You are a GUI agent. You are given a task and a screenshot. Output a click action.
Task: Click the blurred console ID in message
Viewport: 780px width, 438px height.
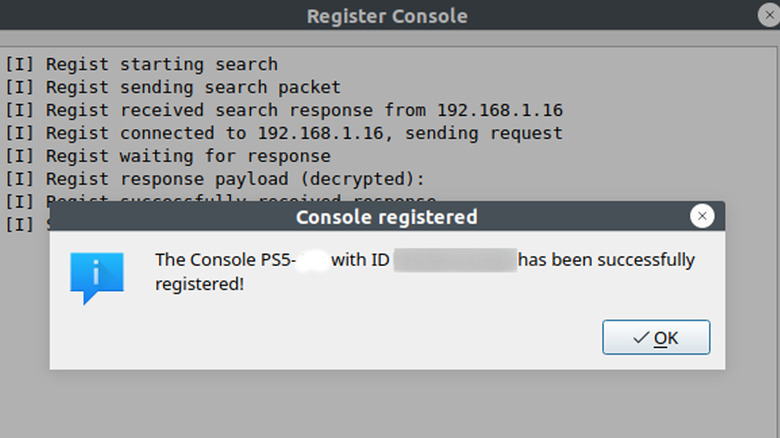point(455,261)
